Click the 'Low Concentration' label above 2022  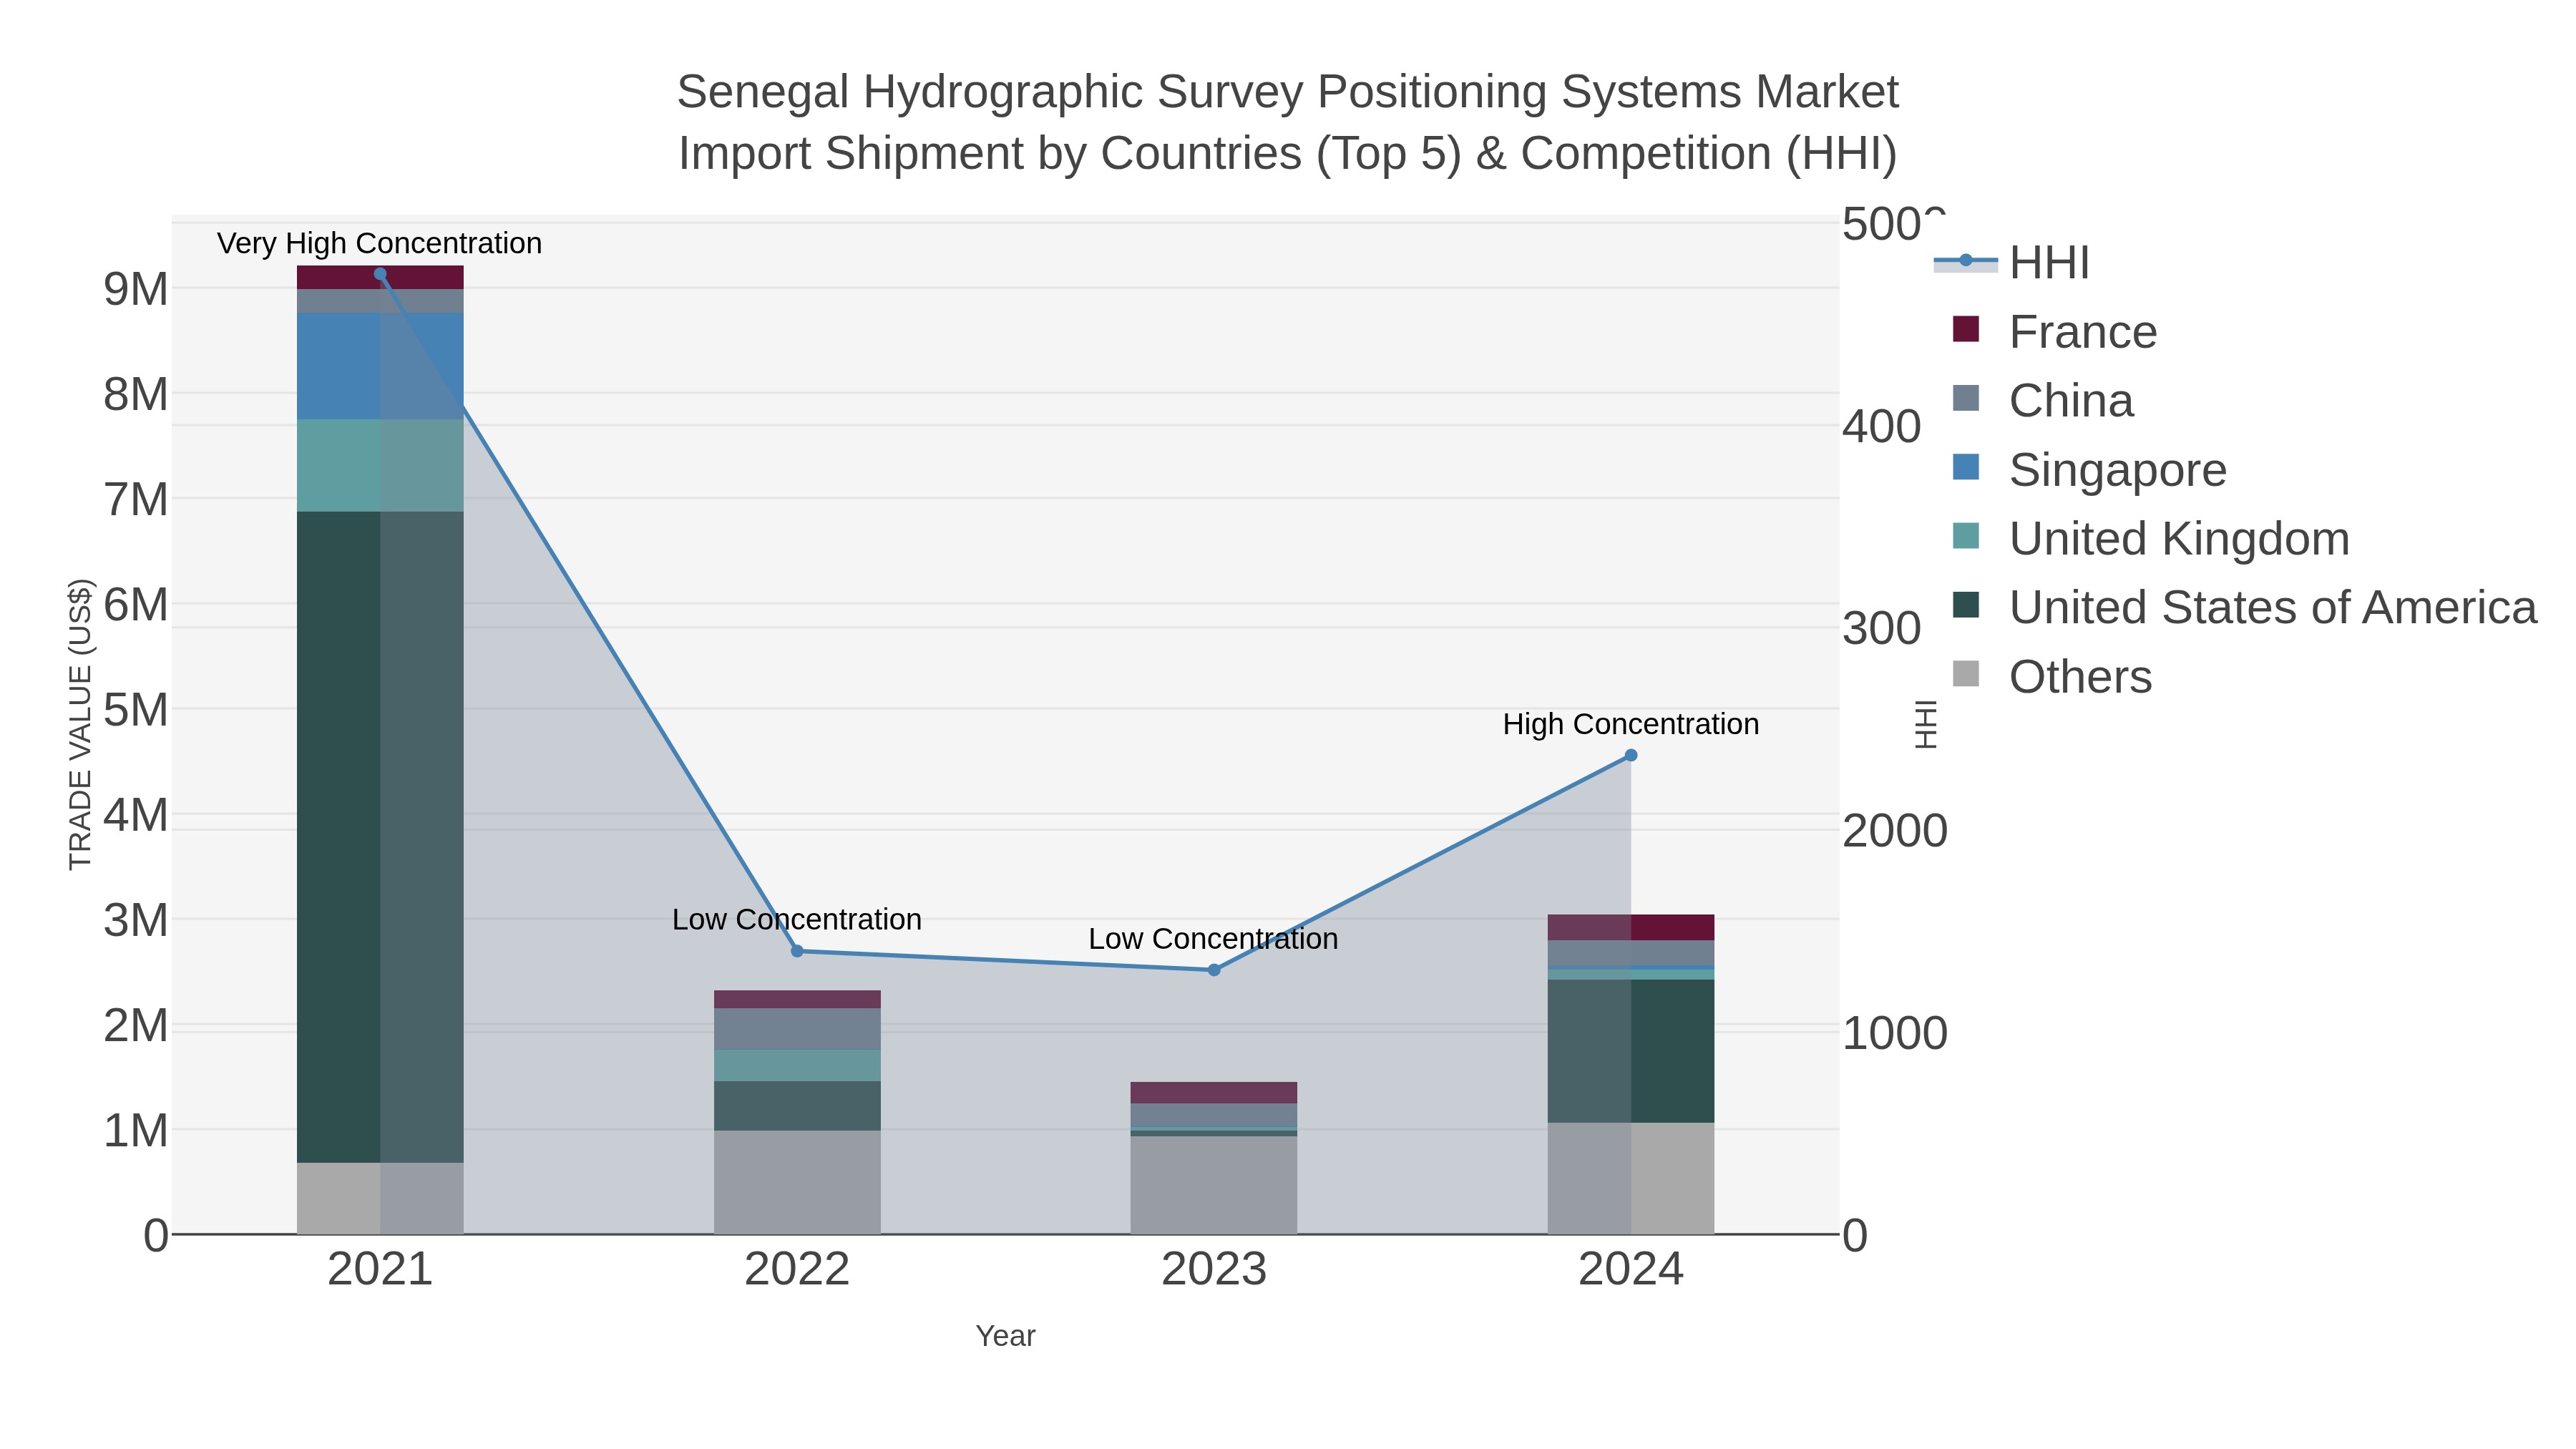tap(797, 919)
